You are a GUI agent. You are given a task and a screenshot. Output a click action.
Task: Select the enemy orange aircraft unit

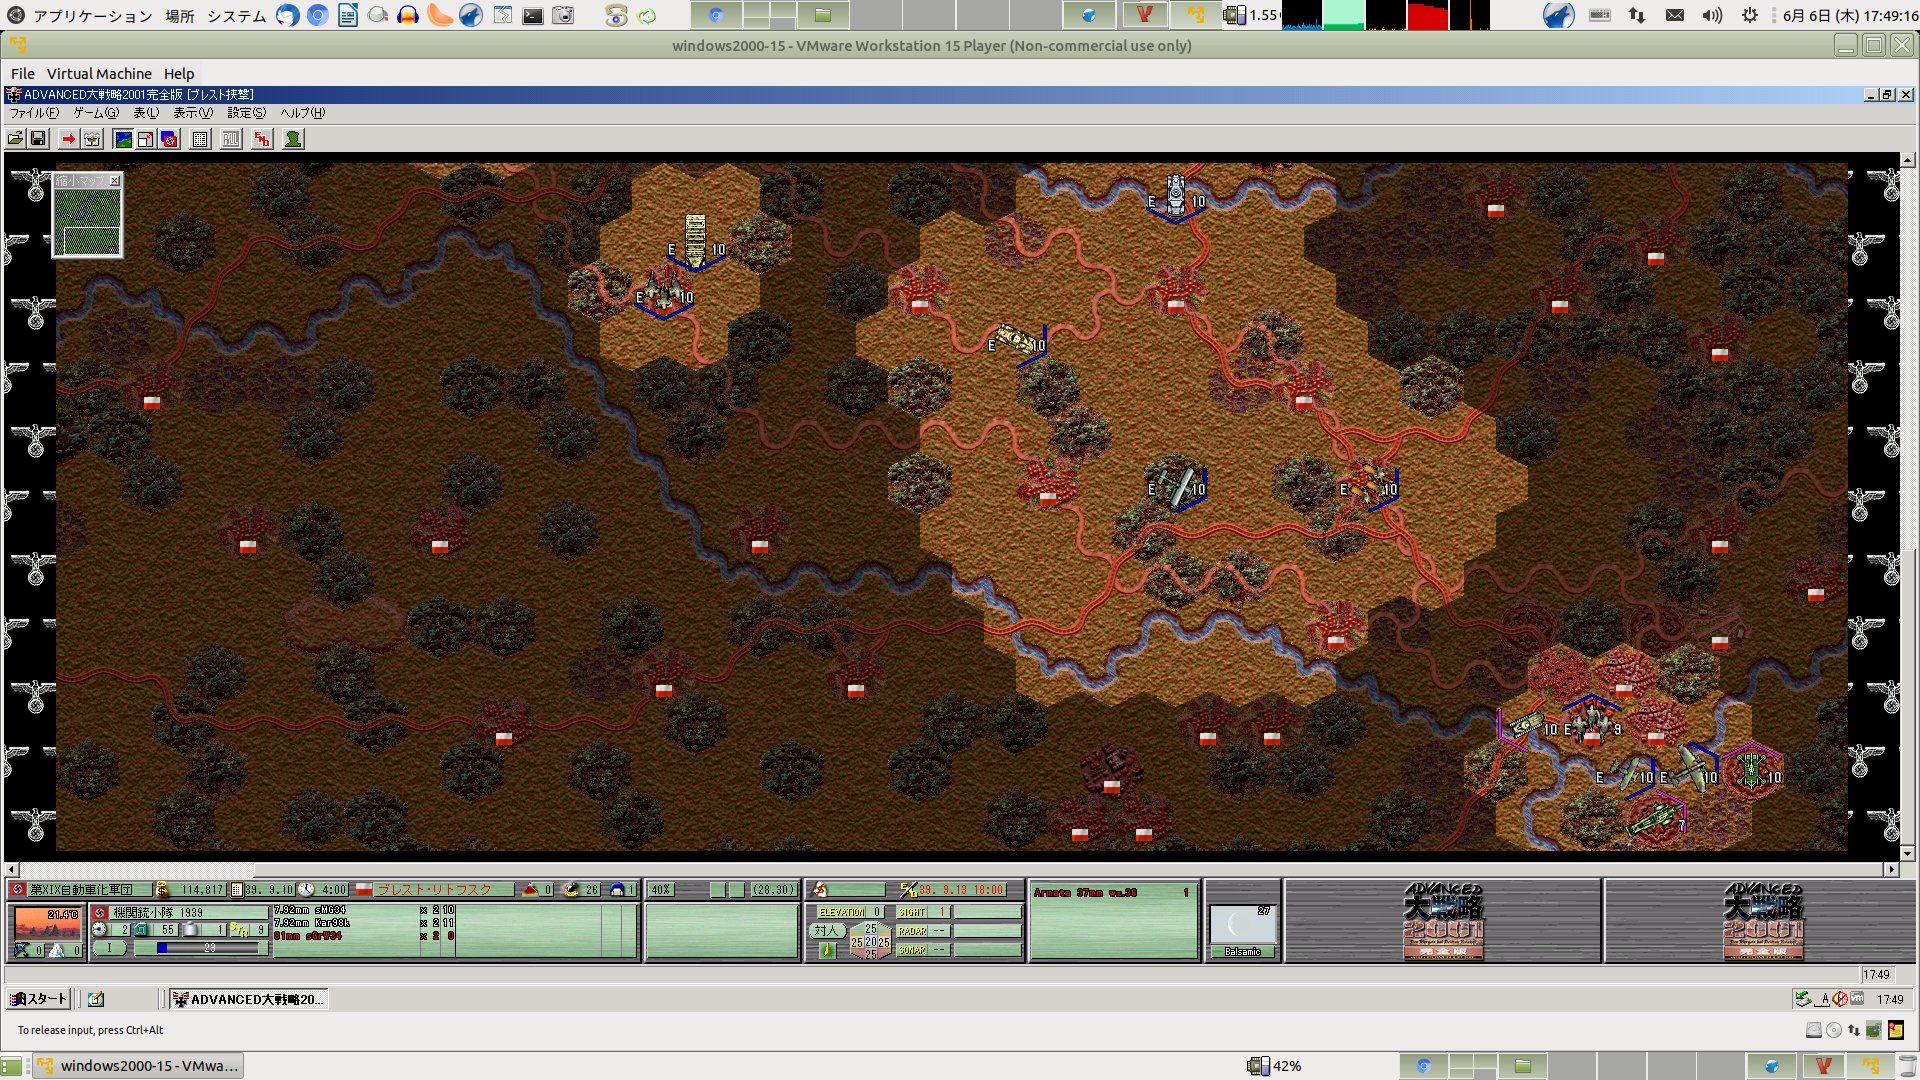pyautogui.click(x=1369, y=486)
